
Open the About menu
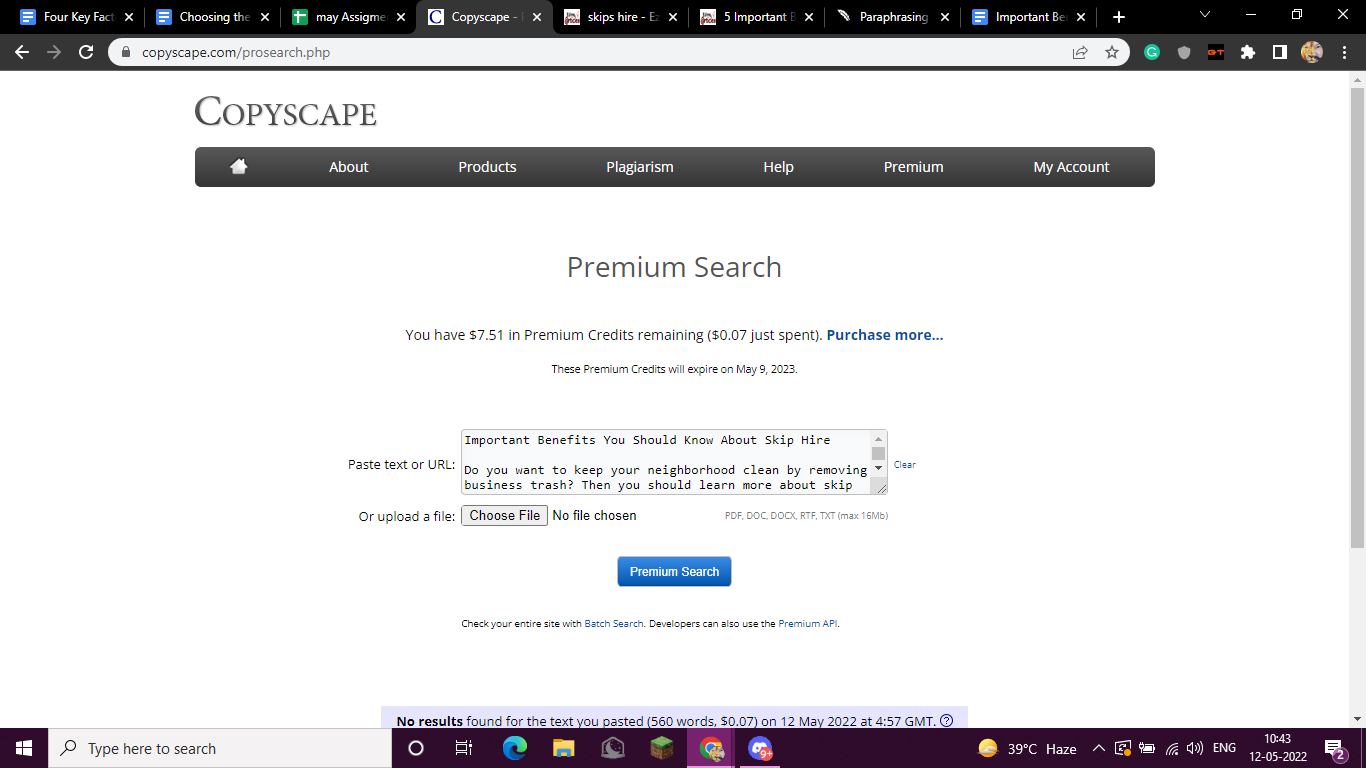click(349, 167)
